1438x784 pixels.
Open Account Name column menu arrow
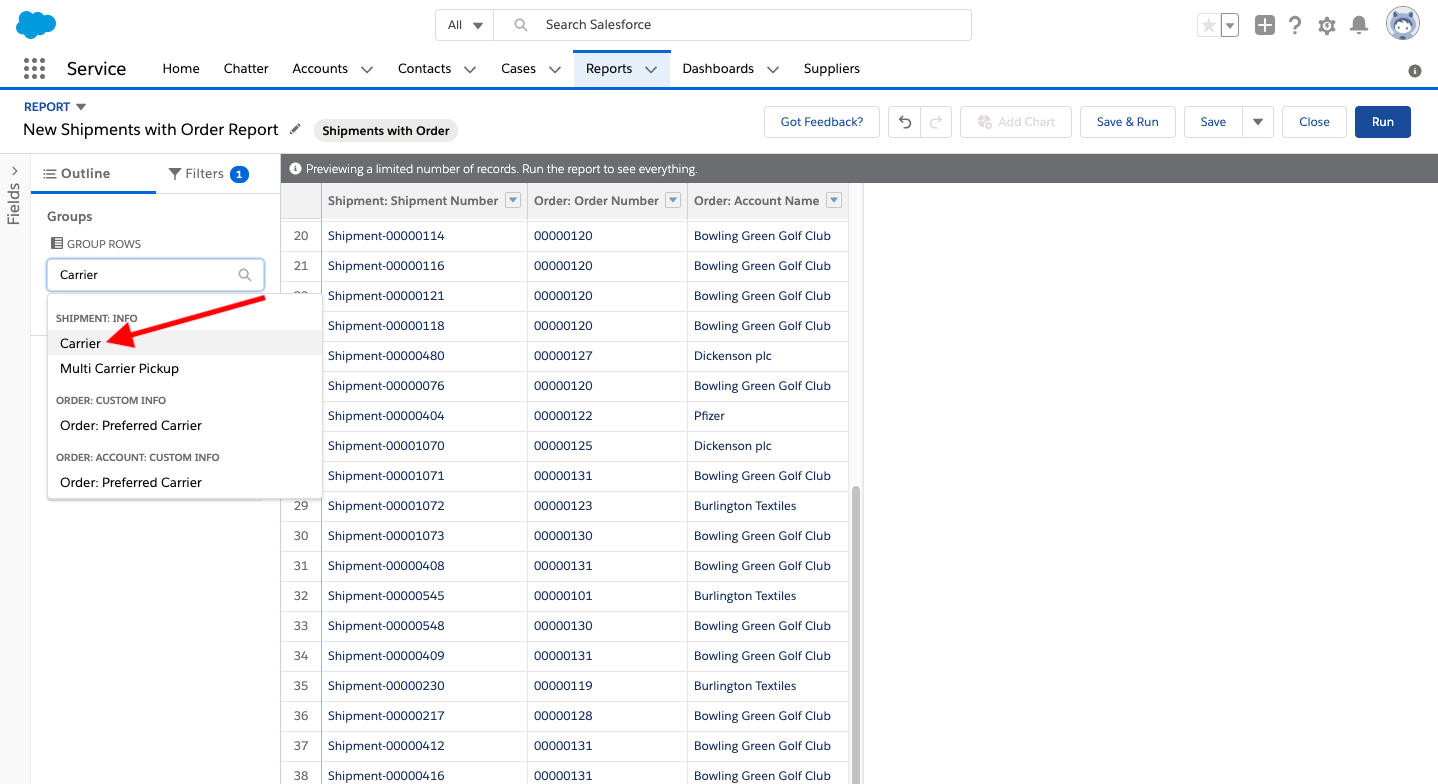(x=833, y=200)
